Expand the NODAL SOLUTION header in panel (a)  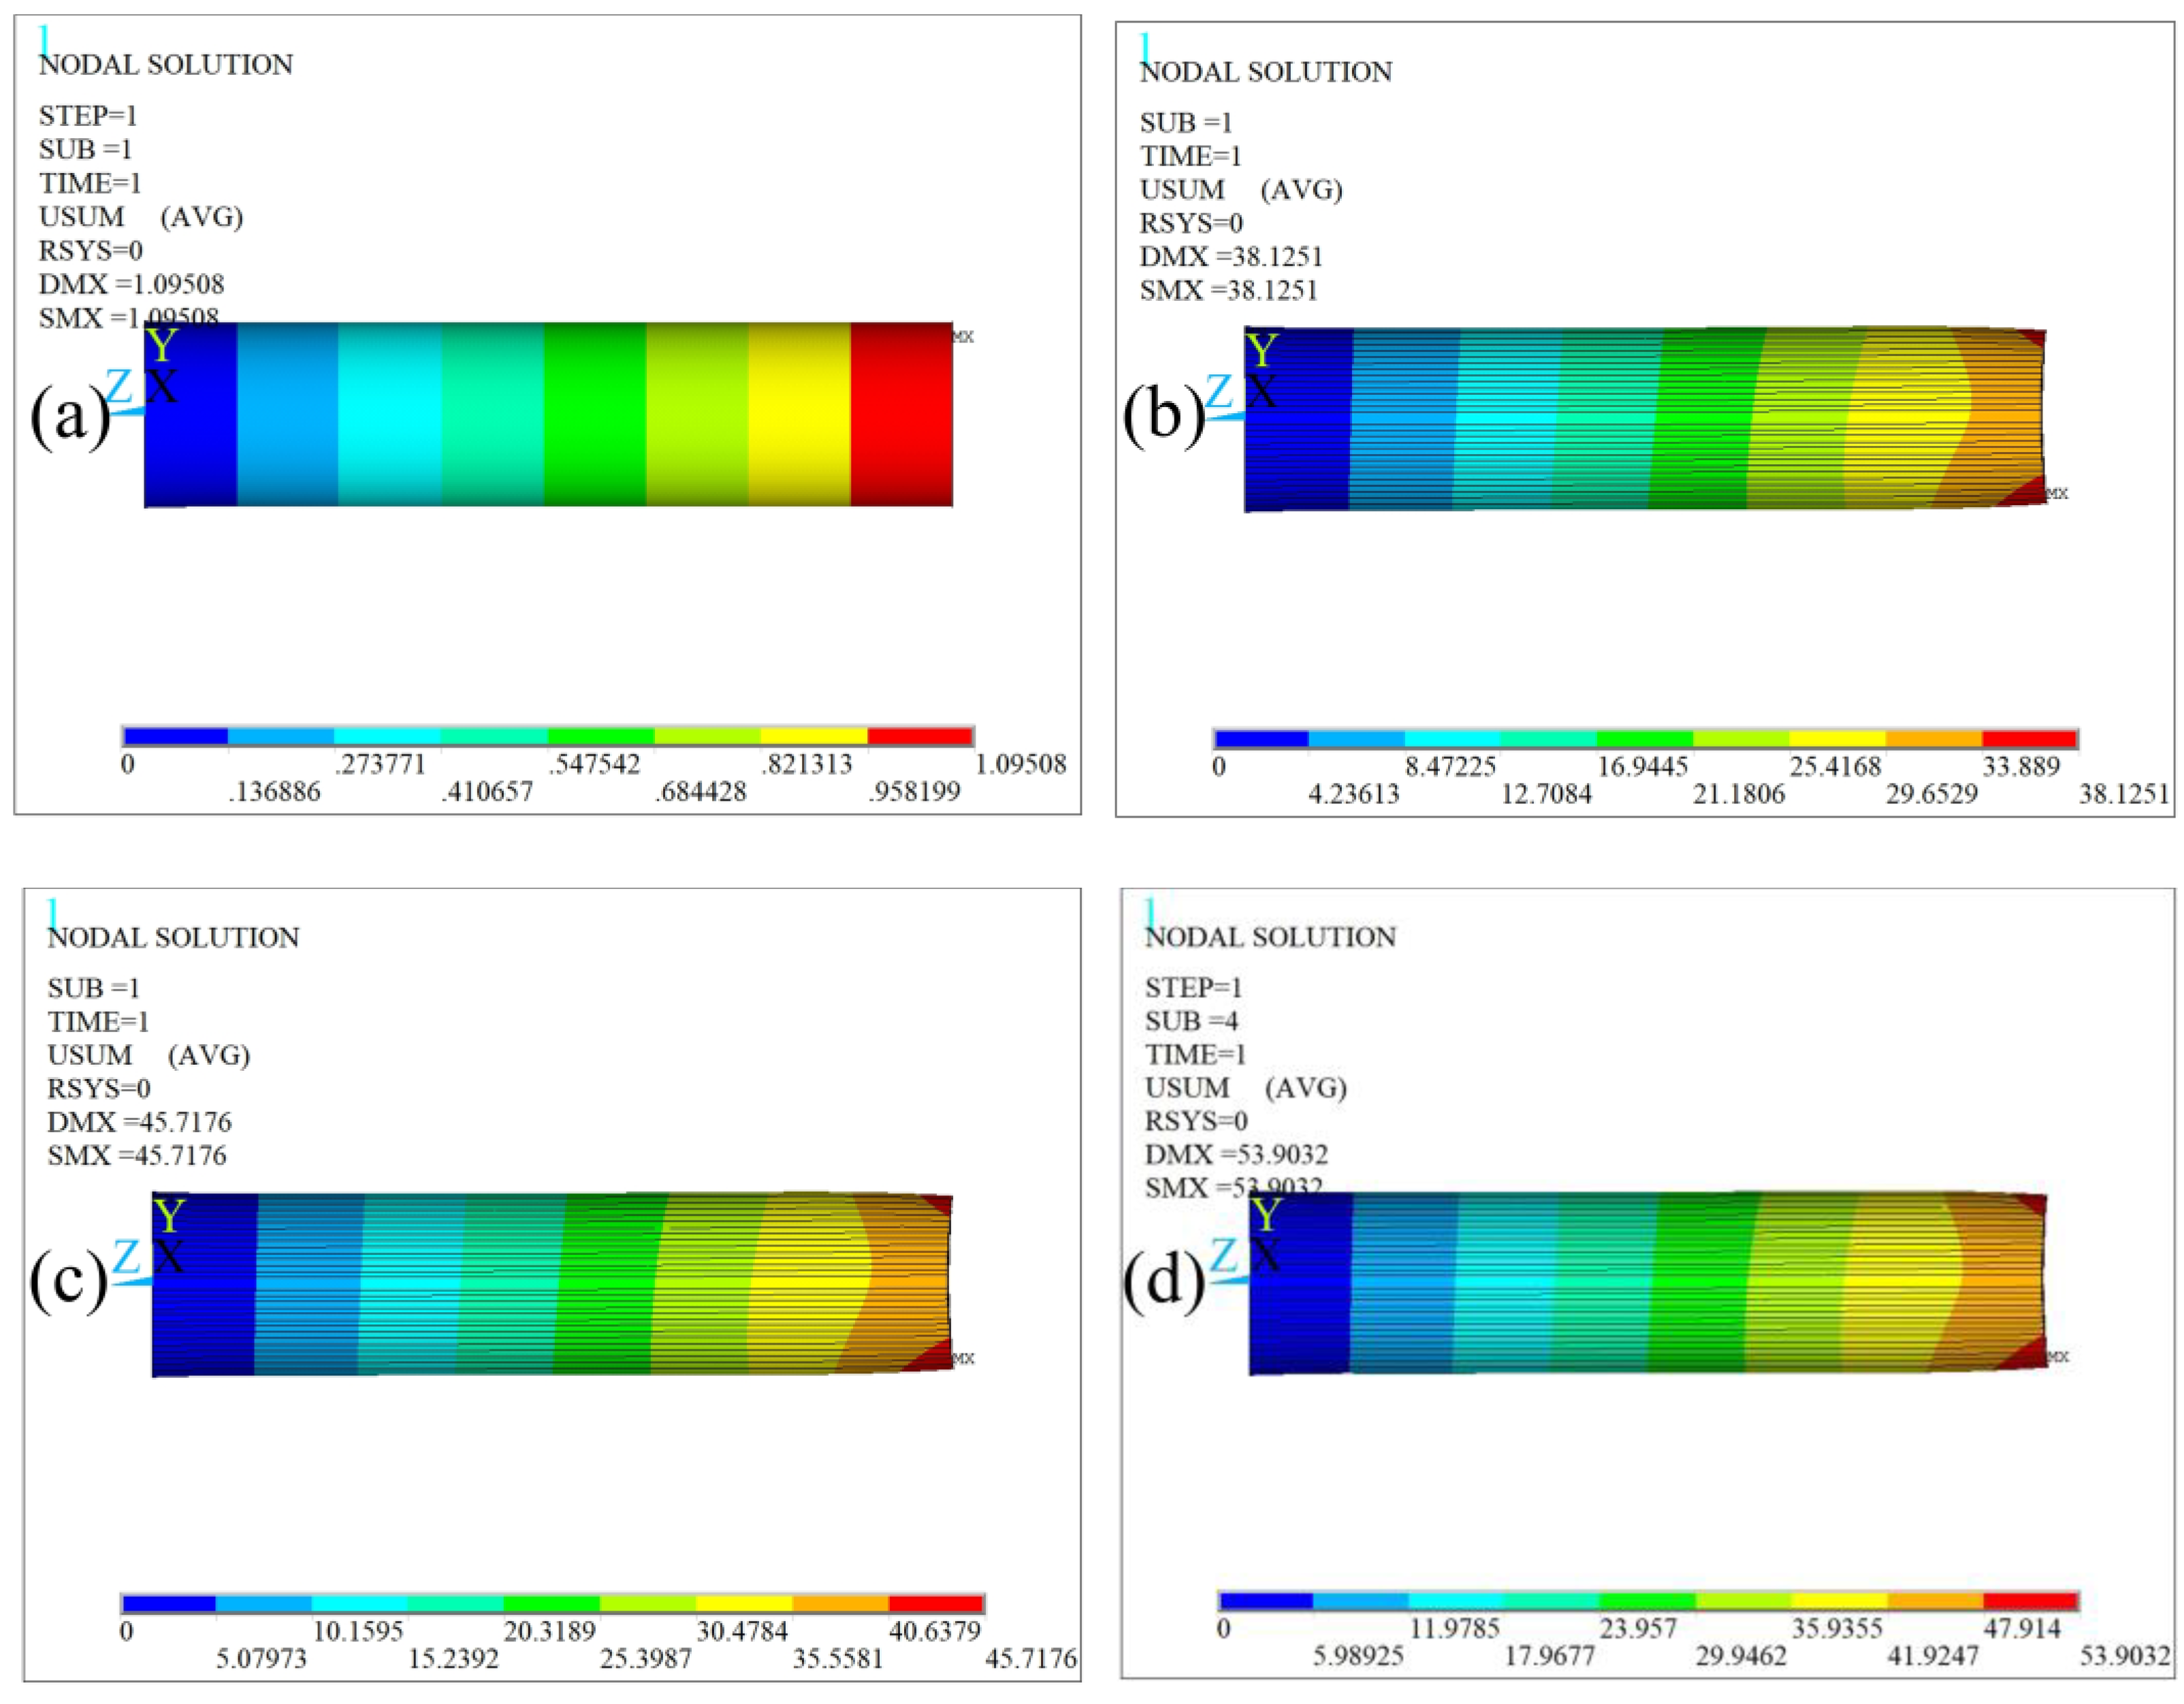tap(165, 65)
